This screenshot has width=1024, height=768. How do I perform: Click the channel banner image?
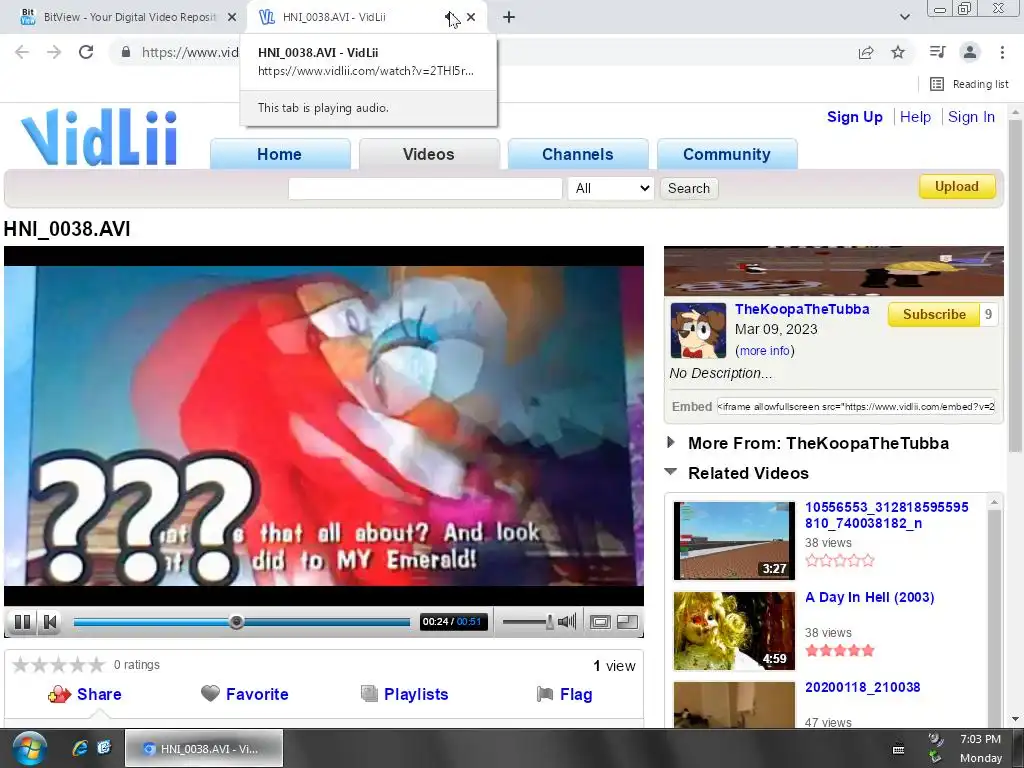coord(834,271)
